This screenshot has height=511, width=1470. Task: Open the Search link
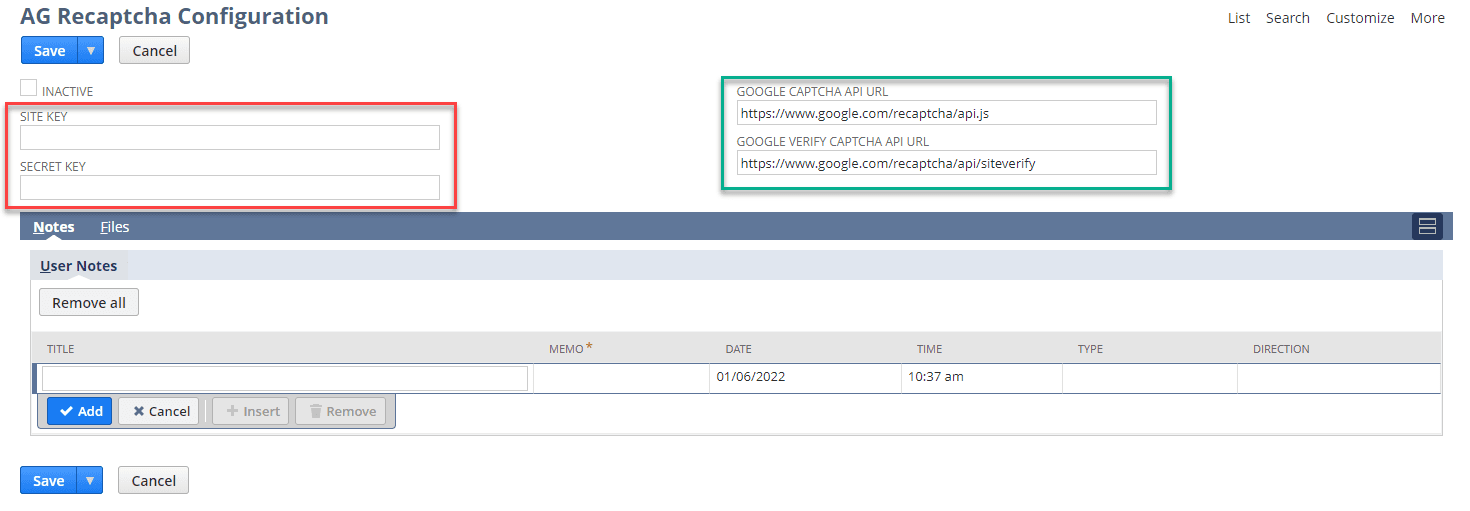coord(1288,18)
